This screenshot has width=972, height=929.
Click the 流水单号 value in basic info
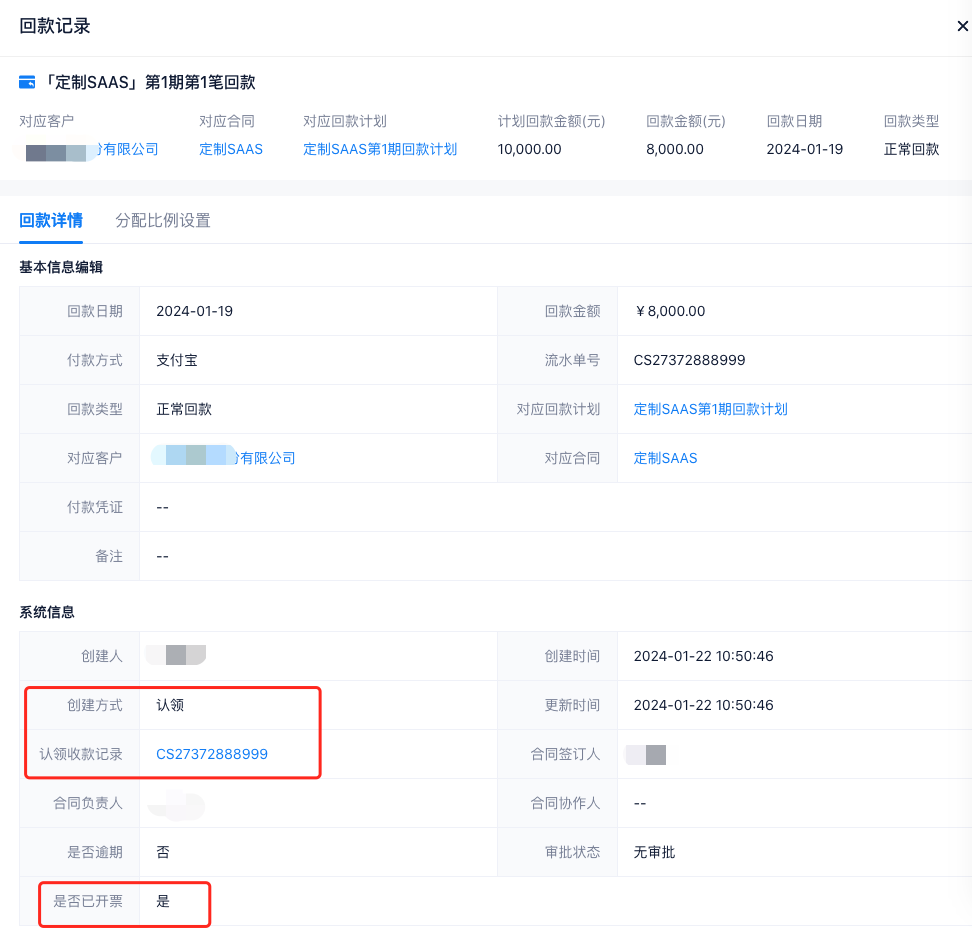pyautogui.click(x=689, y=361)
